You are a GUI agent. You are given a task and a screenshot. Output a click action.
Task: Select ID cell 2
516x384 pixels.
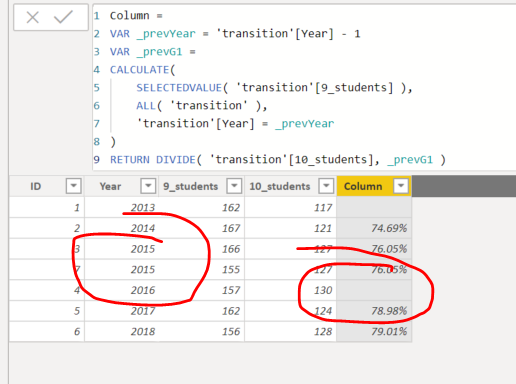tap(47, 228)
